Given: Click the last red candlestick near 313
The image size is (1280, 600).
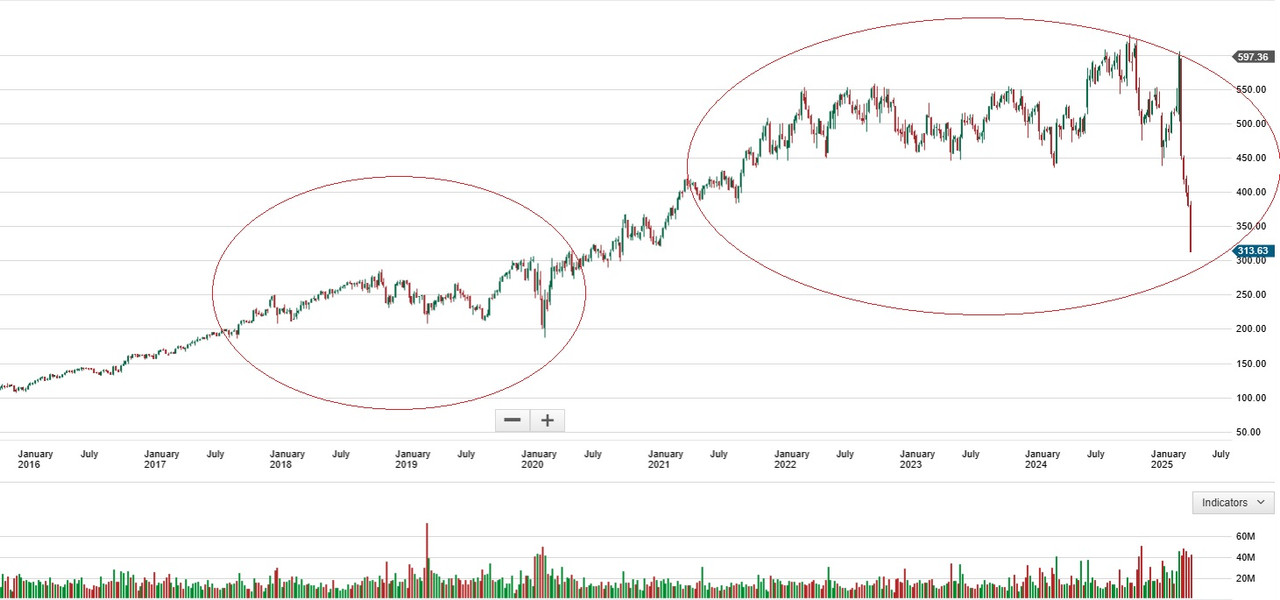Looking at the screenshot, I should click(1191, 227).
